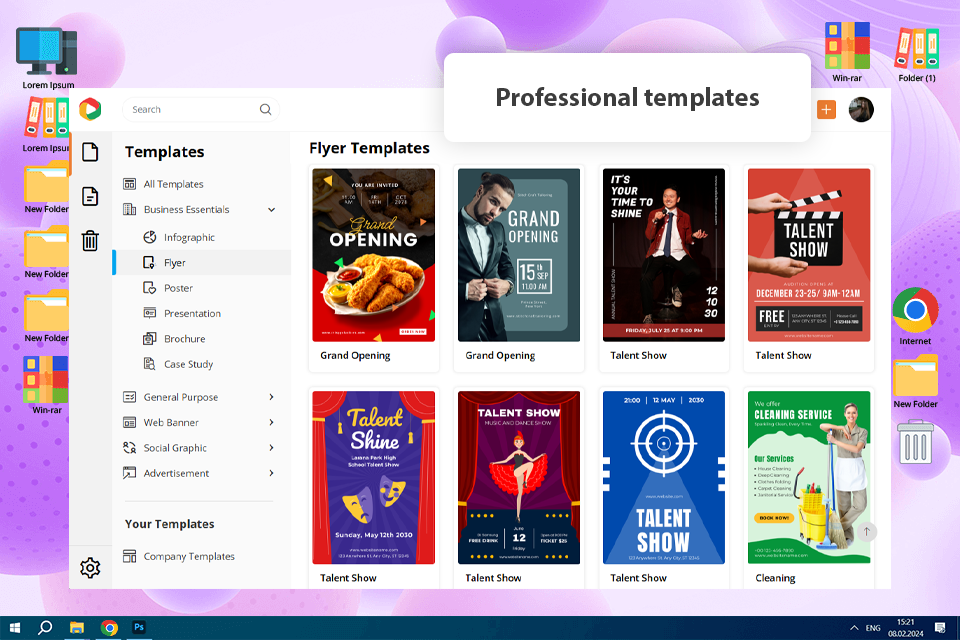The width and height of the screenshot is (960, 640).
Task: Click the Web Banner label
Action: (x=171, y=423)
